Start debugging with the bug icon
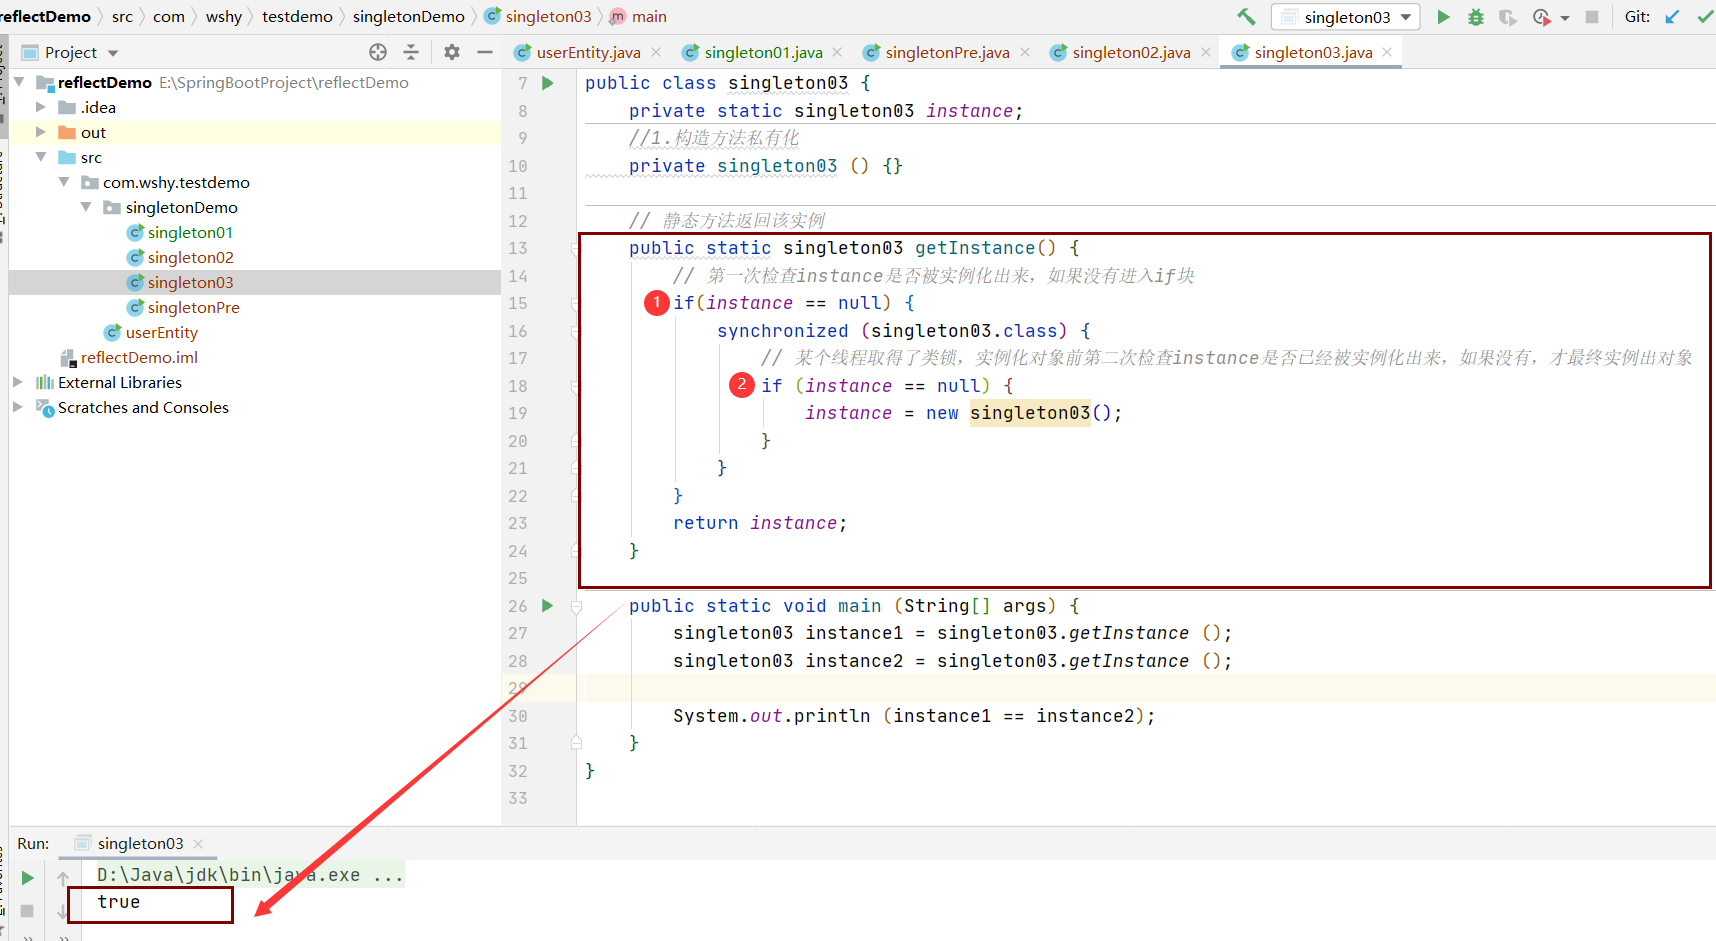The height and width of the screenshot is (941, 1716). [1475, 17]
